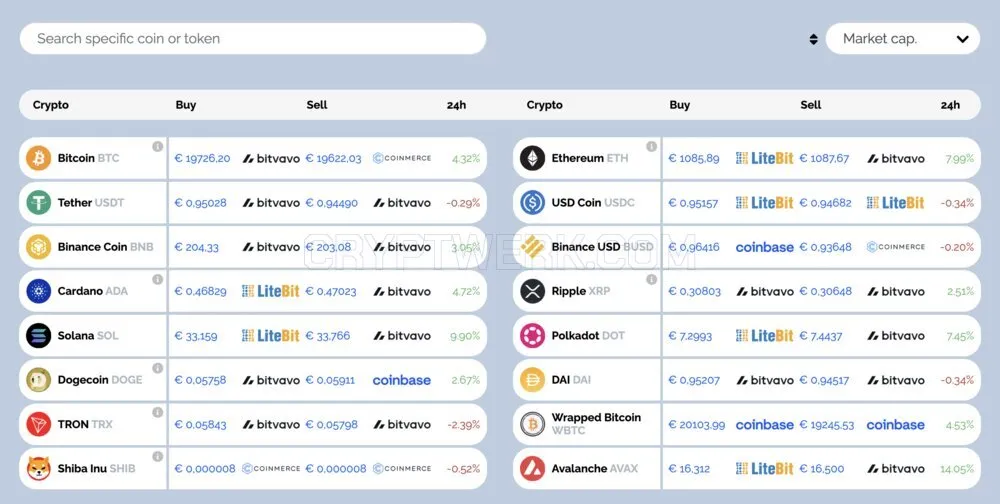Click the right Sell column header

tap(811, 105)
